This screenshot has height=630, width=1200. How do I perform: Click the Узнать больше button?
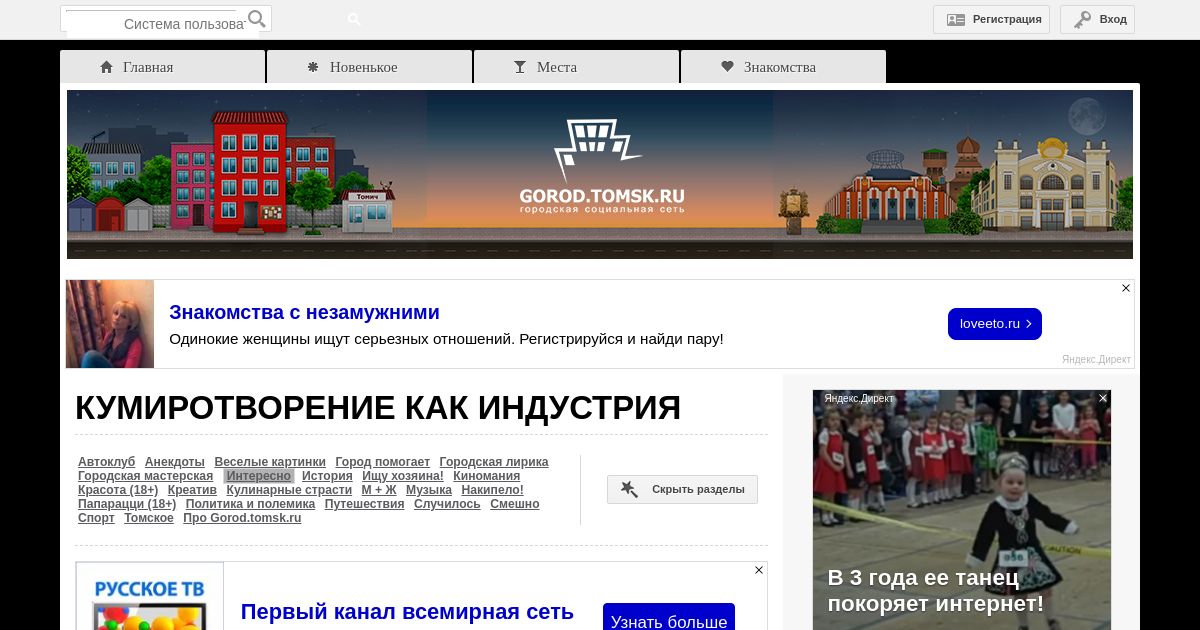[669, 617]
